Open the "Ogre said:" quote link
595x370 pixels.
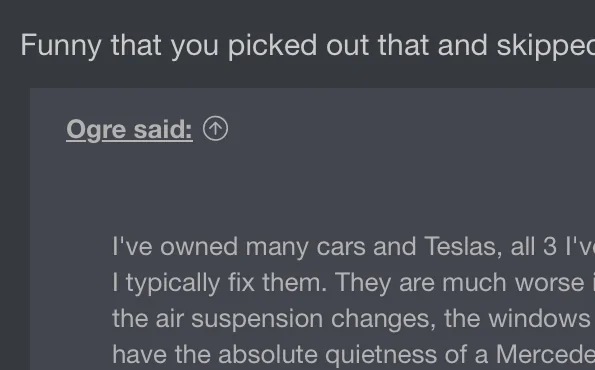(129, 130)
